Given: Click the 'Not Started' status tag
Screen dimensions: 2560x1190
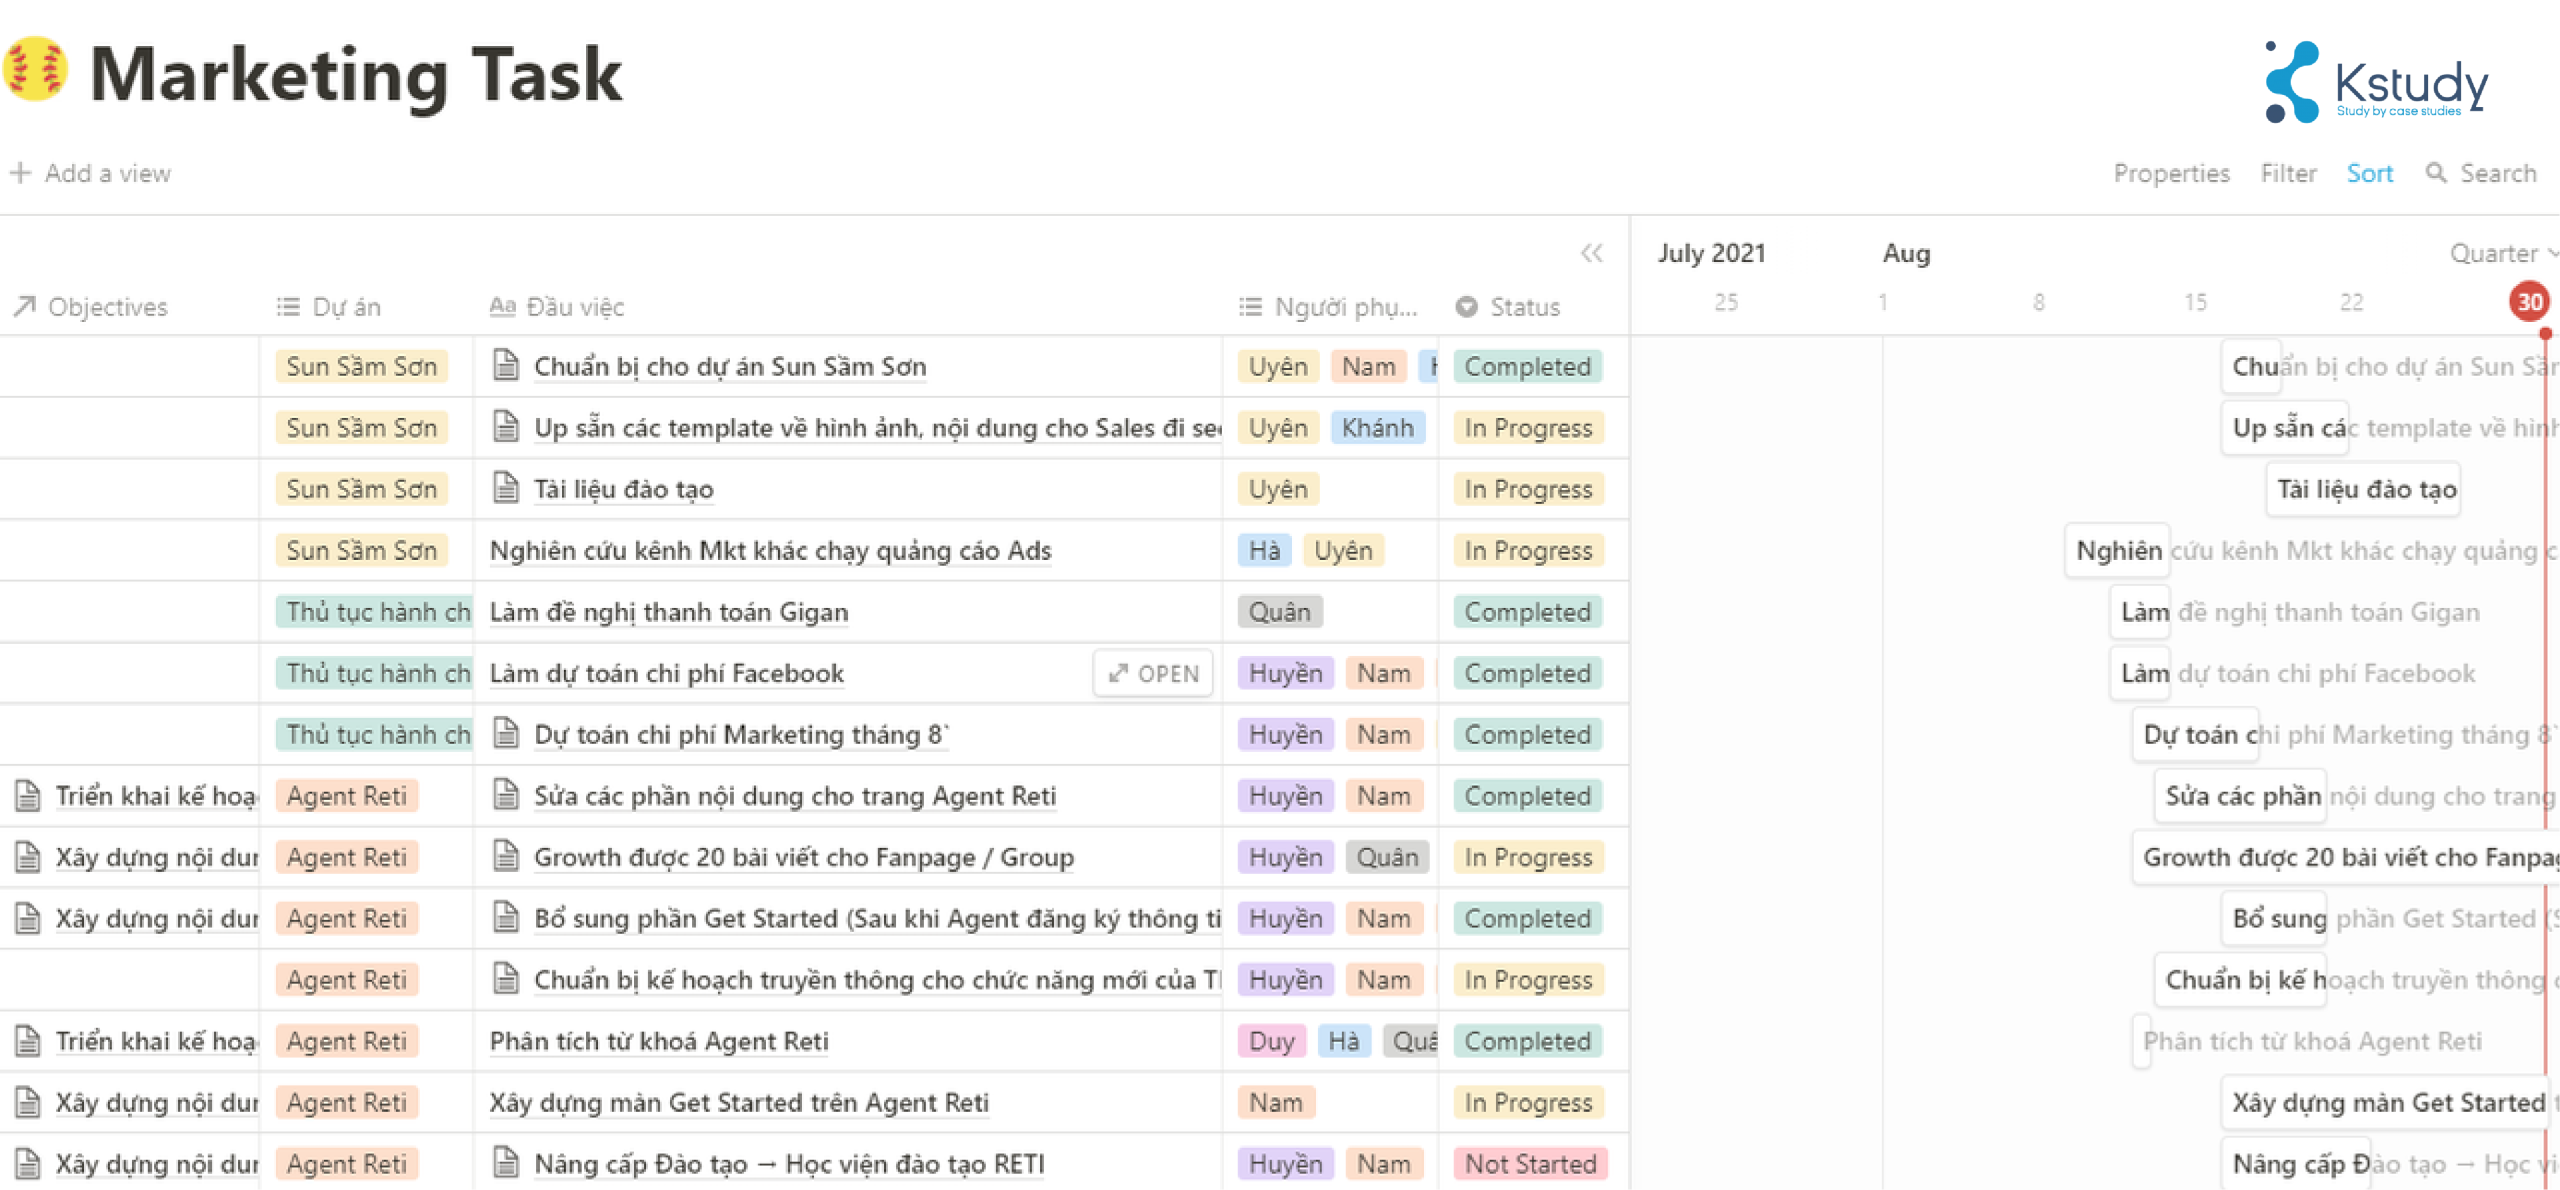Looking at the screenshot, I should pos(1529,1163).
